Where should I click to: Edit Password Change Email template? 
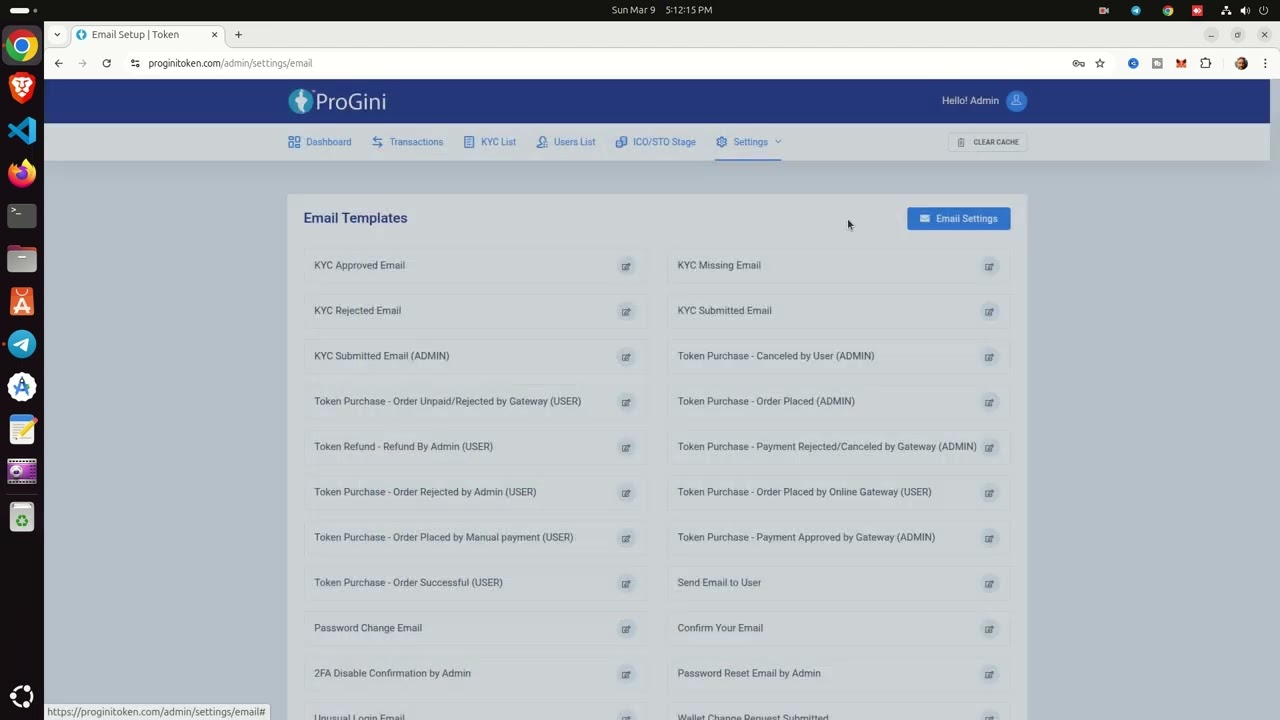[626, 629]
